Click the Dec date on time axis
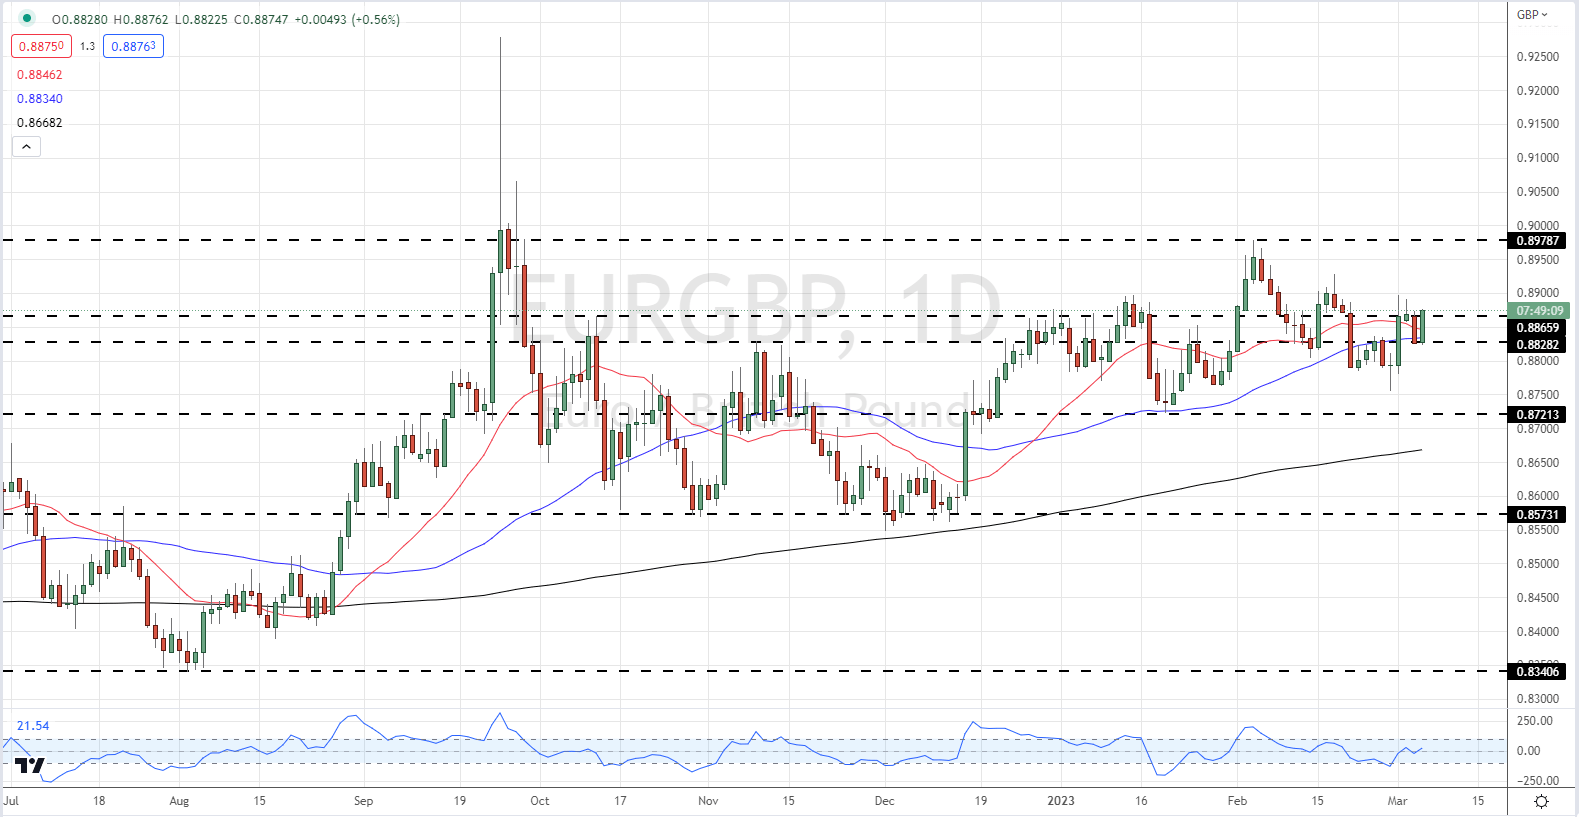 884,801
